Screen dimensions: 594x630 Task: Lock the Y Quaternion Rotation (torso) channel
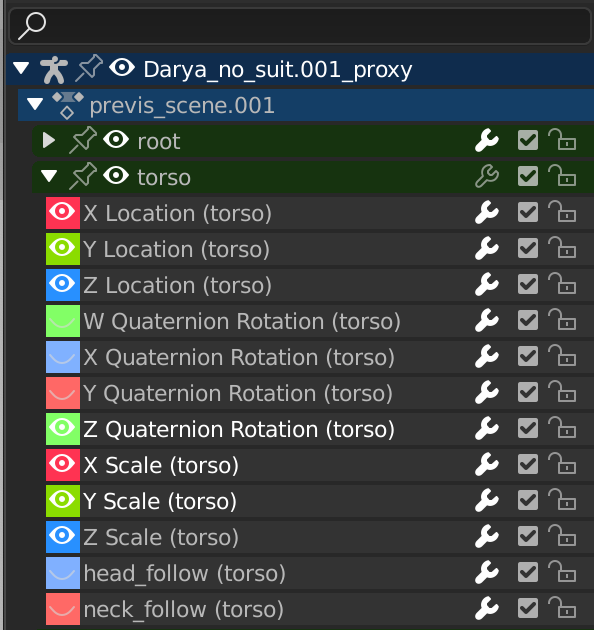562,391
